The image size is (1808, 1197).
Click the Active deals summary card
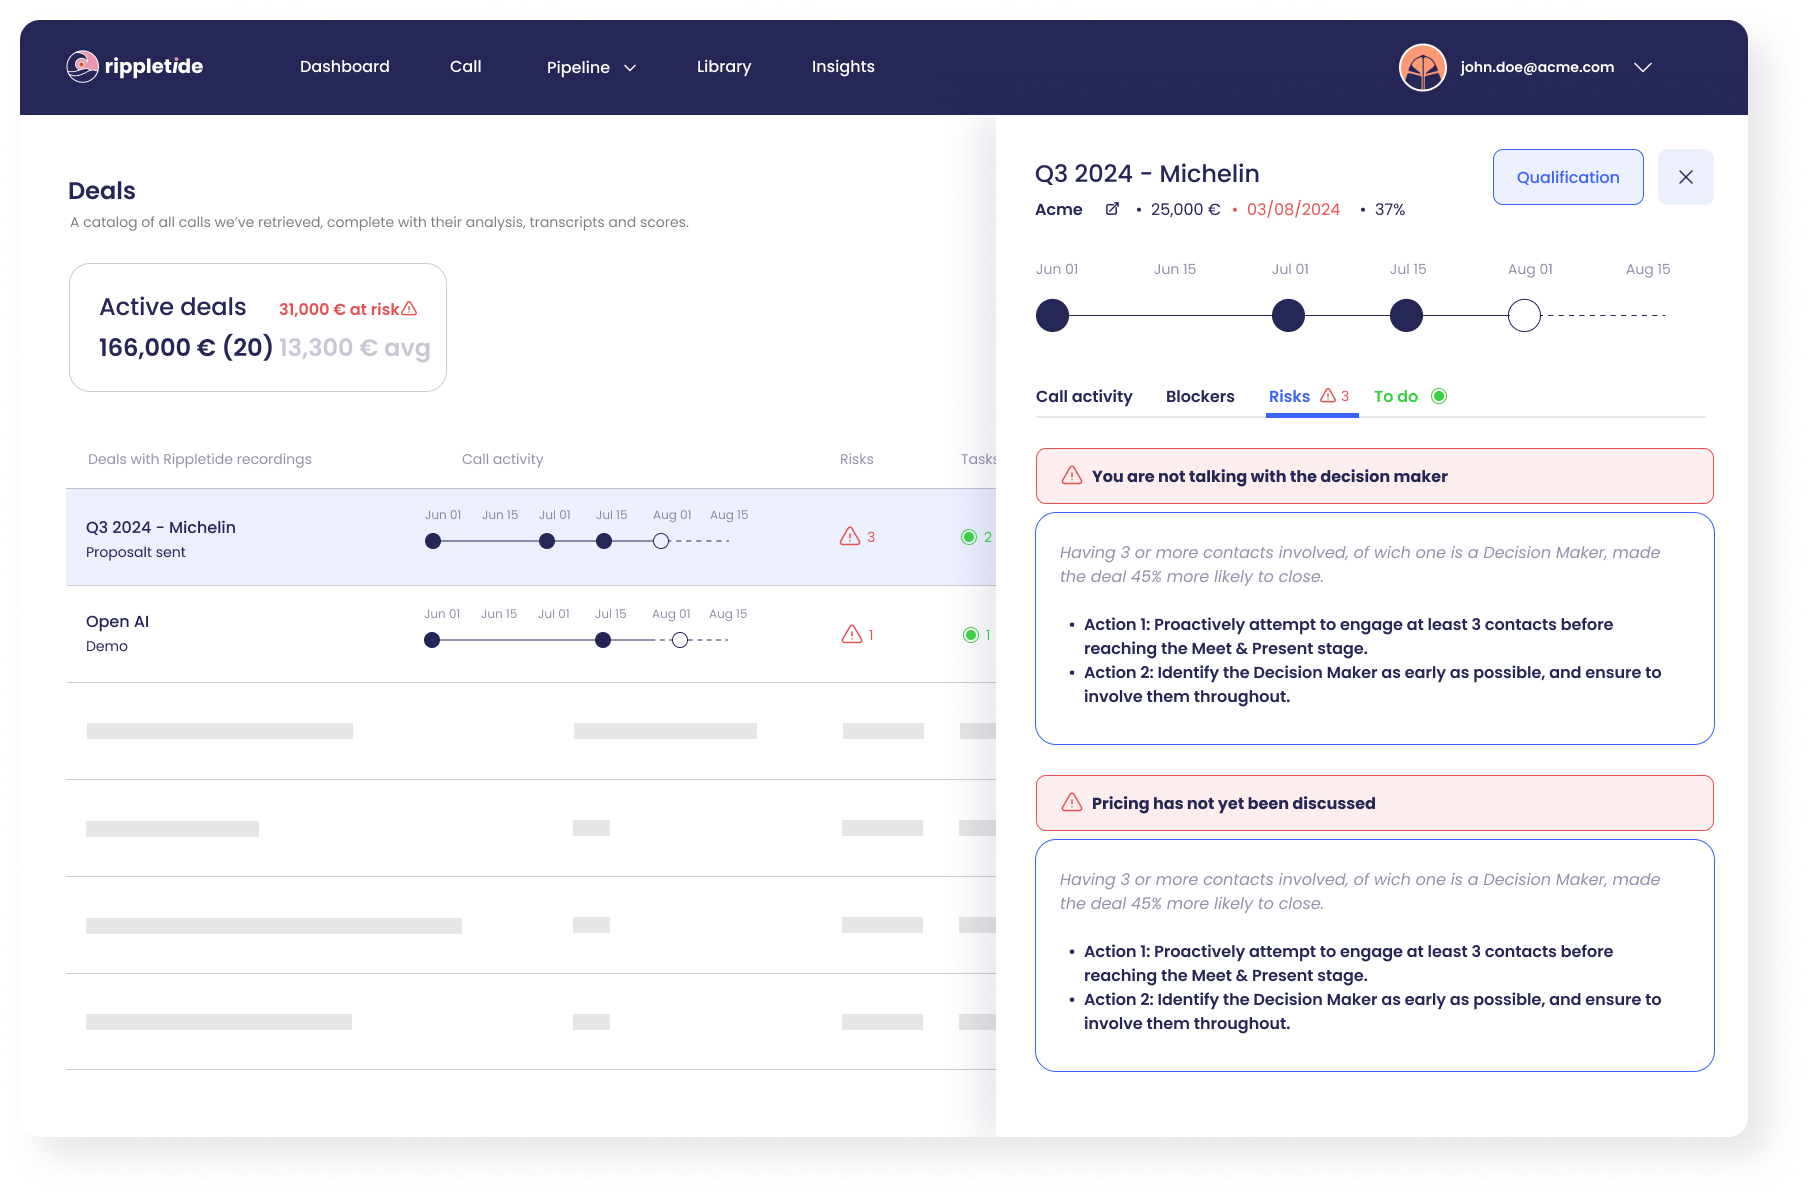(x=258, y=327)
